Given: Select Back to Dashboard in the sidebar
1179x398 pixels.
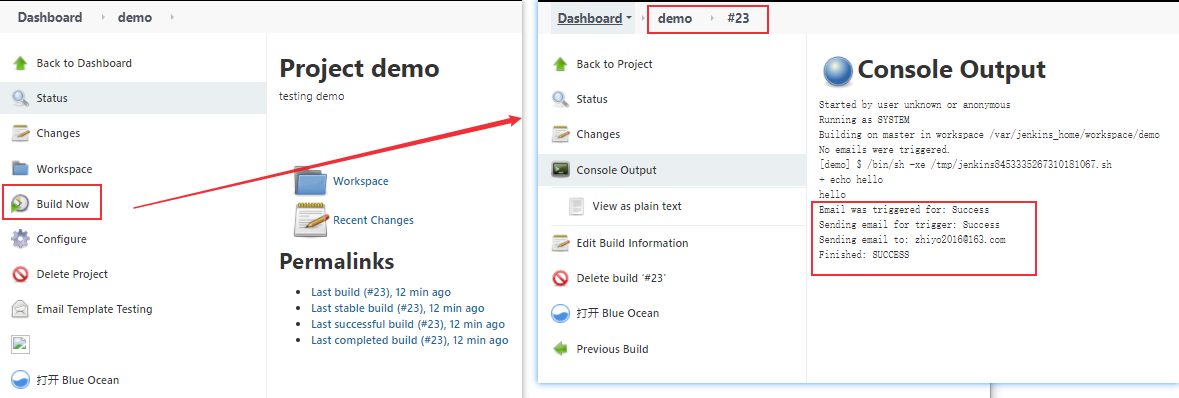Looking at the screenshot, I should (x=84, y=63).
